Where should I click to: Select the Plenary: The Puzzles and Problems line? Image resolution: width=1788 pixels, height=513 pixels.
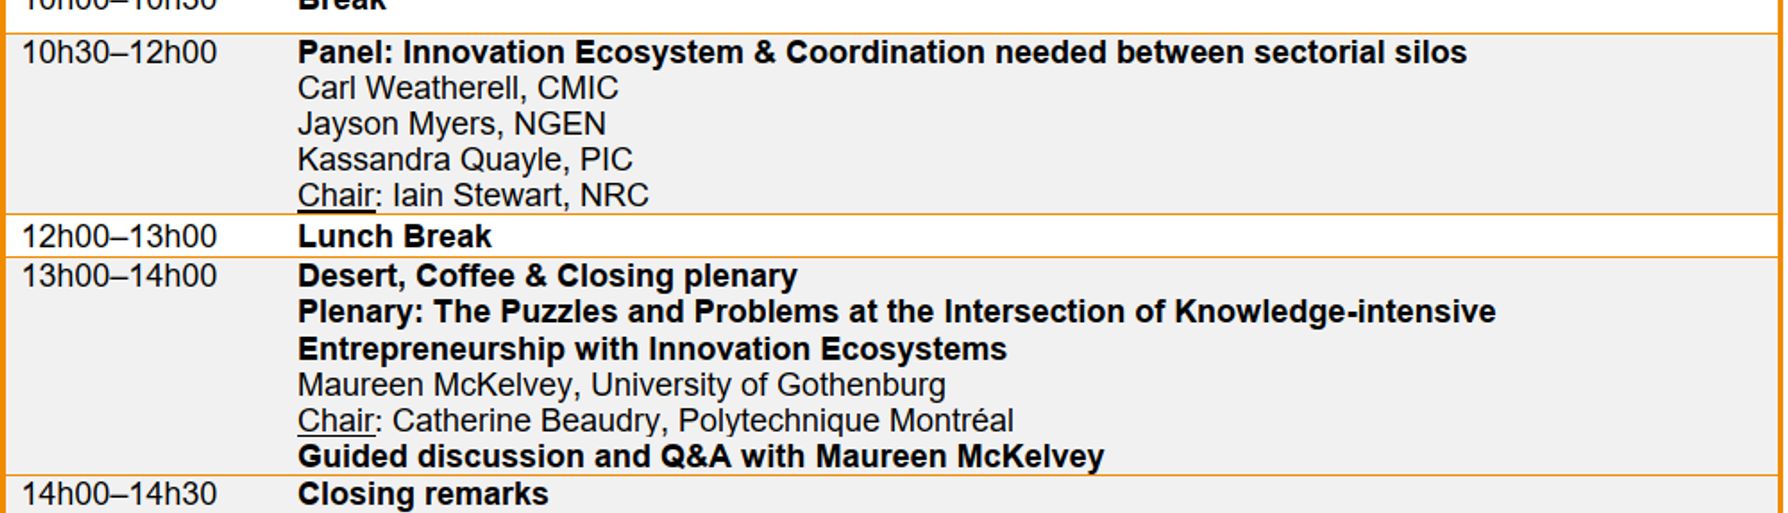(896, 313)
